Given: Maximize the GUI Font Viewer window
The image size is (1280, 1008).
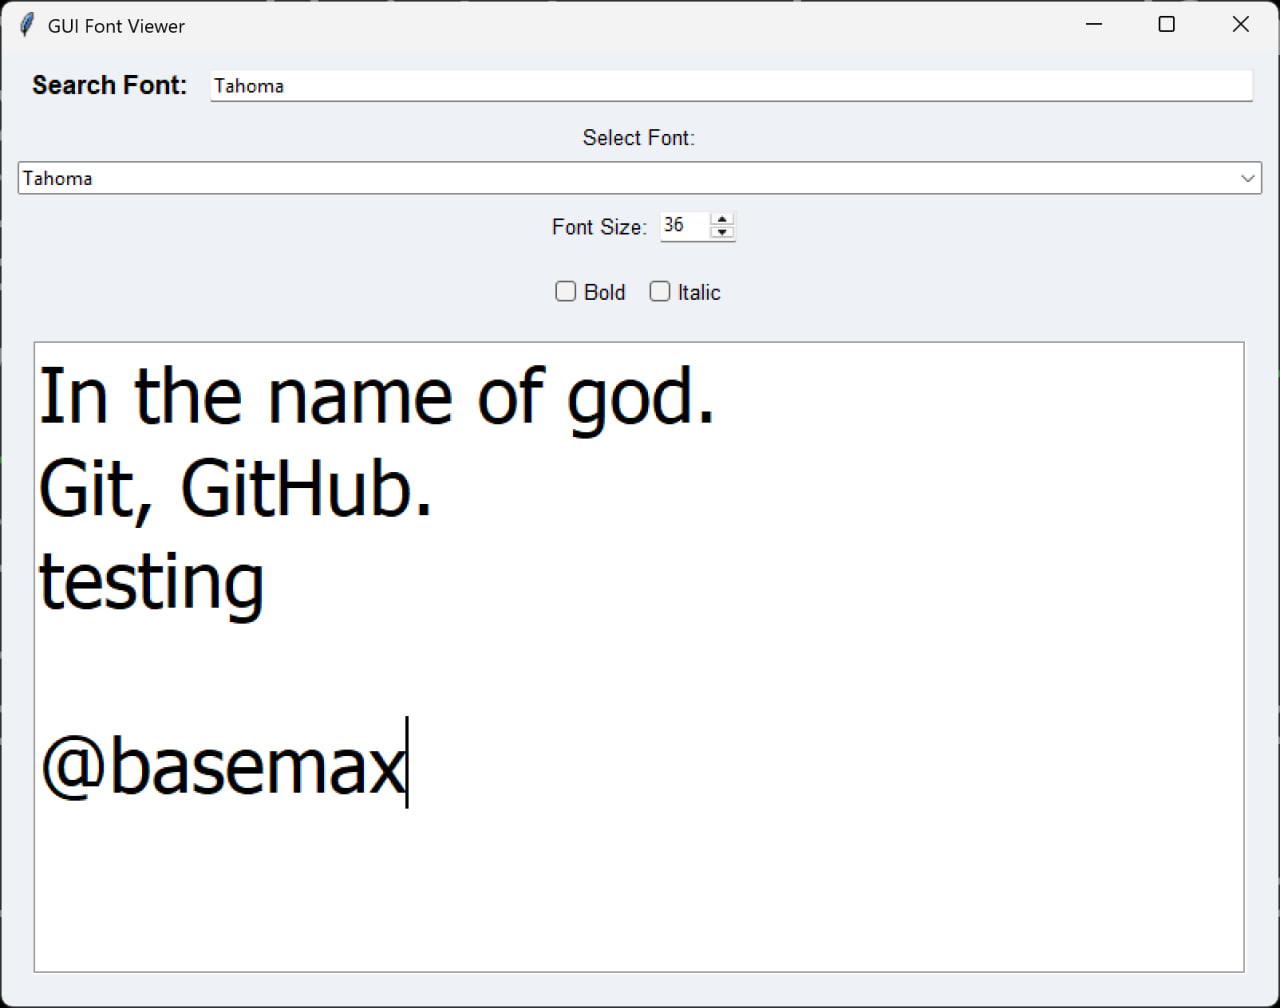Looking at the screenshot, I should click(x=1166, y=25).
